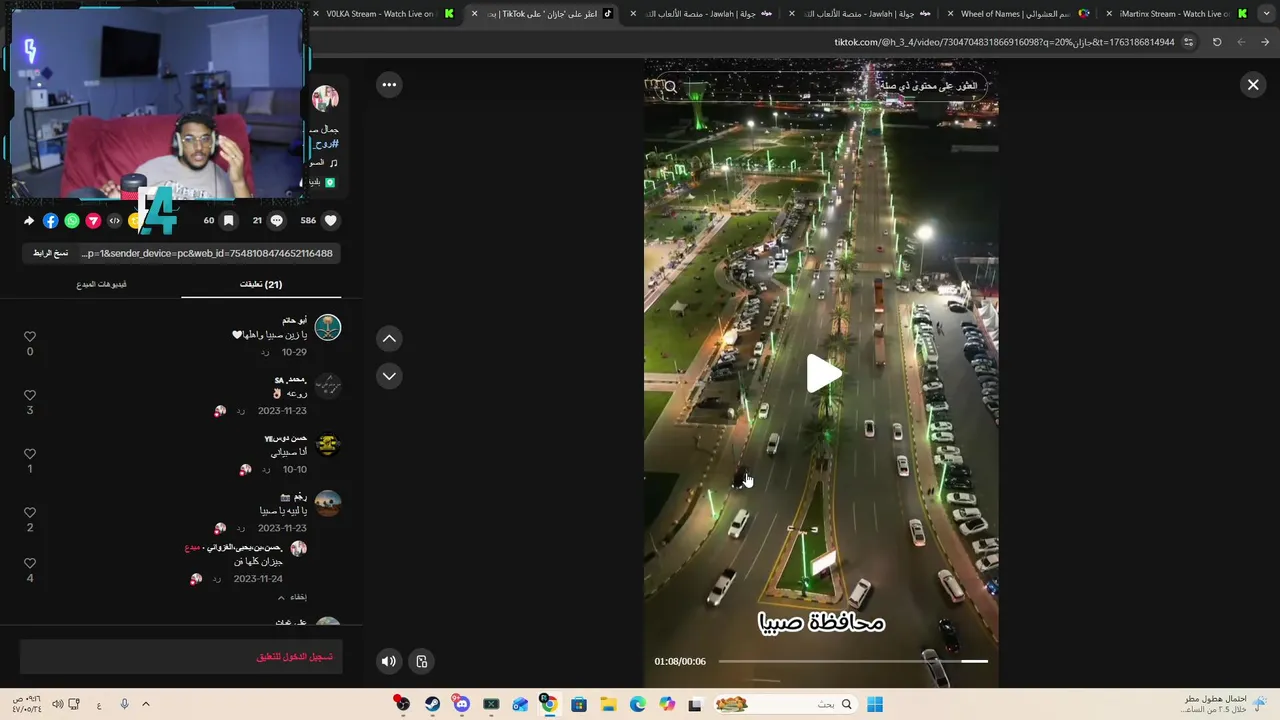Open File Explorer from the taskbar
This screenshot has height=720, width=1280.
[608, 704]
